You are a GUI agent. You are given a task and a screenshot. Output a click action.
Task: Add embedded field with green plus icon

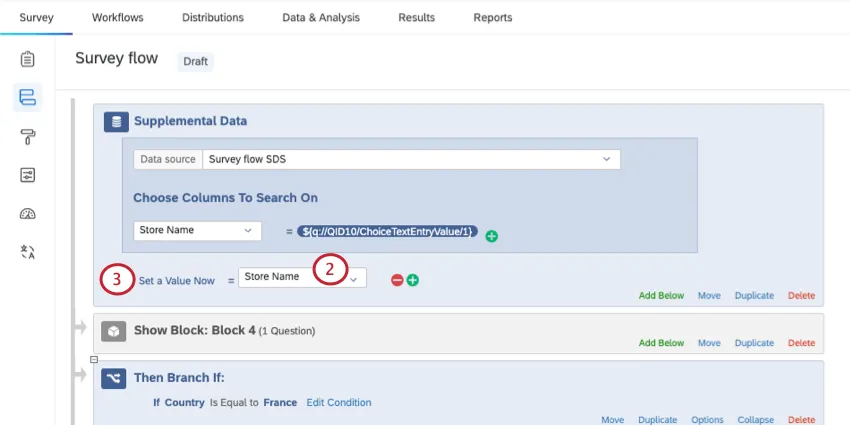point(412,280)
